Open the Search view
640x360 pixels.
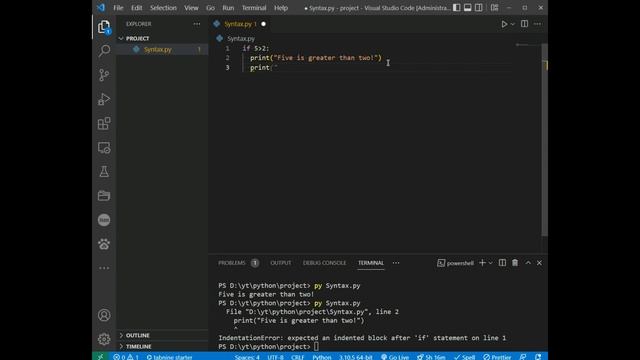[x=104, y=51]
